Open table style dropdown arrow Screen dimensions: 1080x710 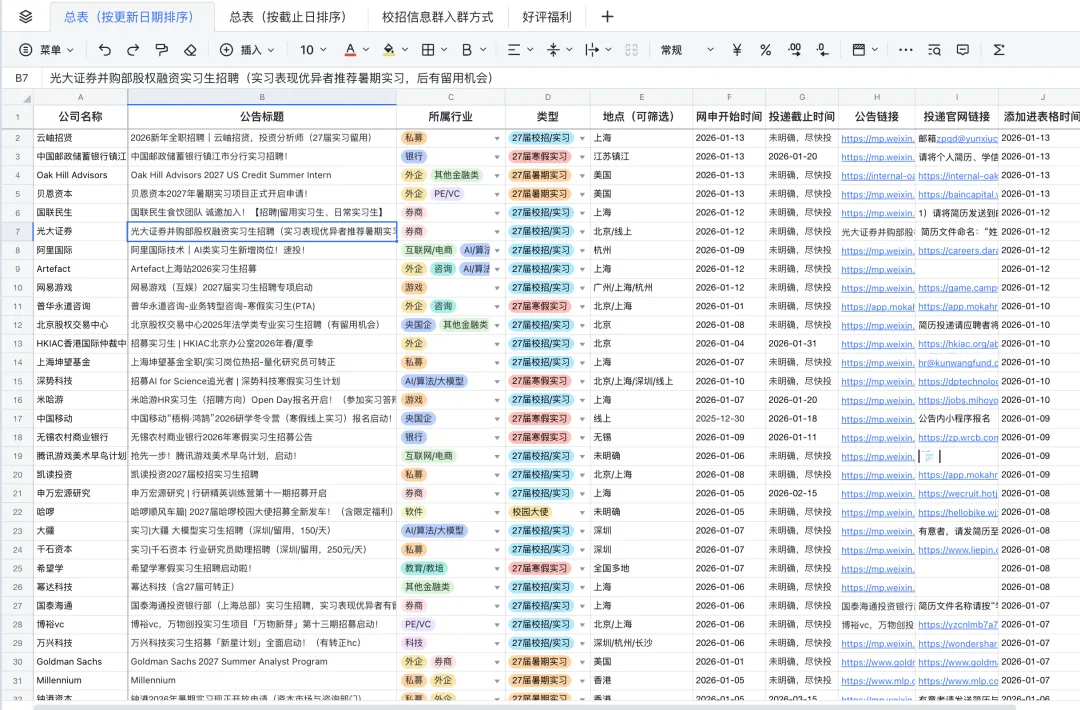click(875, 50)
